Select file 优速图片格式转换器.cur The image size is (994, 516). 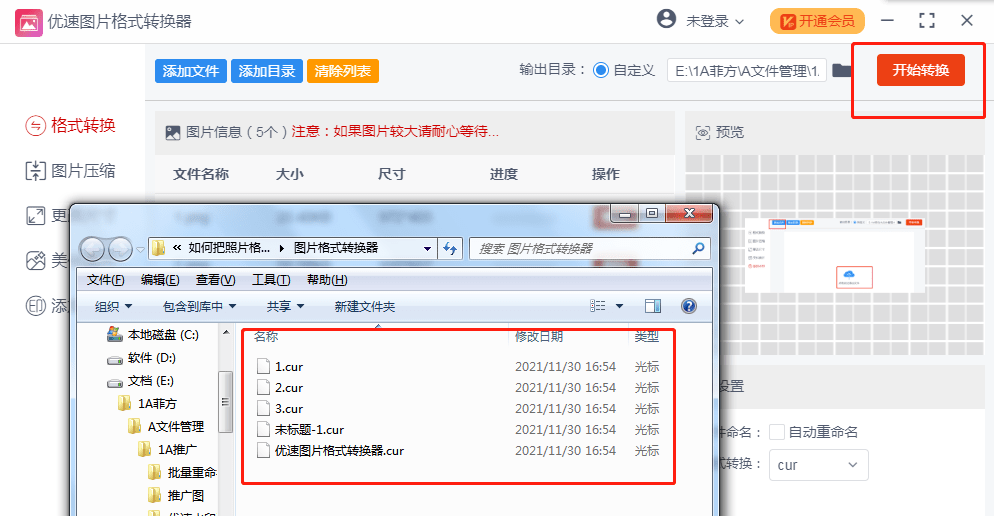(330, 451)
